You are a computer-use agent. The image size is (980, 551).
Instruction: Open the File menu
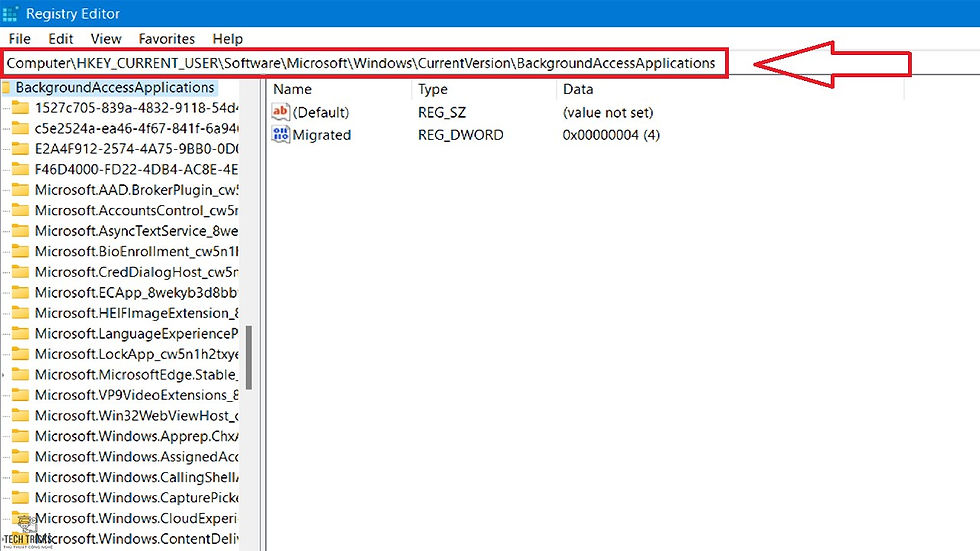tap(19, 39)
